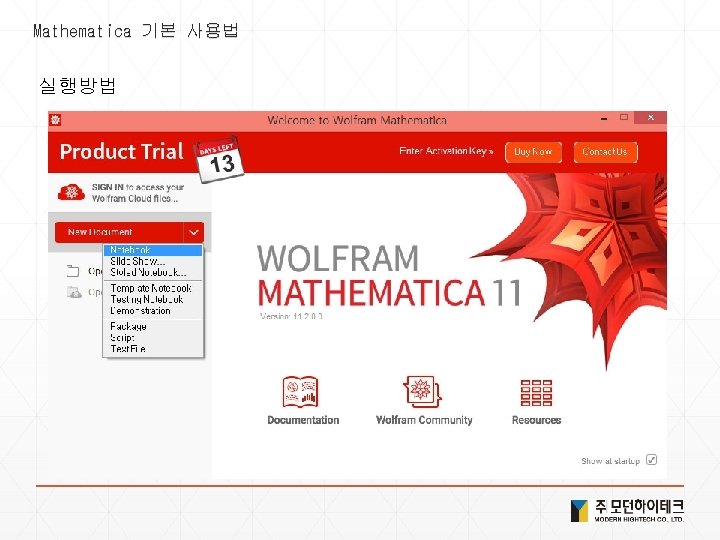Open the Documentation book icon
Screen dimensions: 720x540
tap(300, 391)
